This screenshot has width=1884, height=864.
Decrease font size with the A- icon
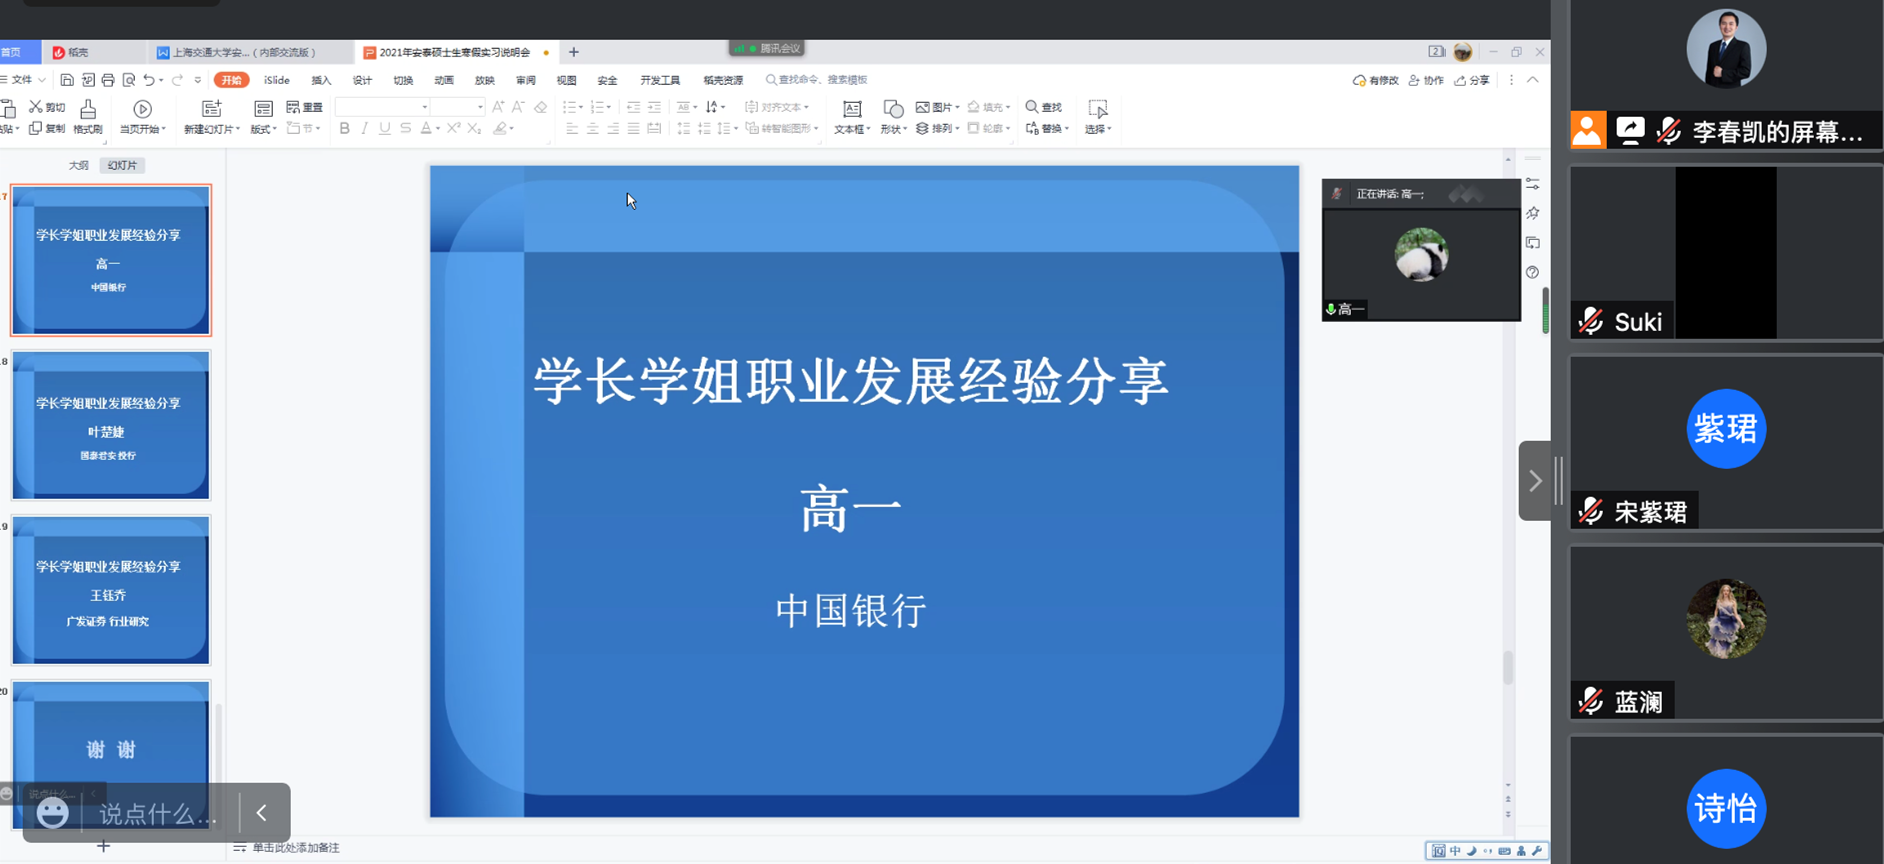click(518, 107)
